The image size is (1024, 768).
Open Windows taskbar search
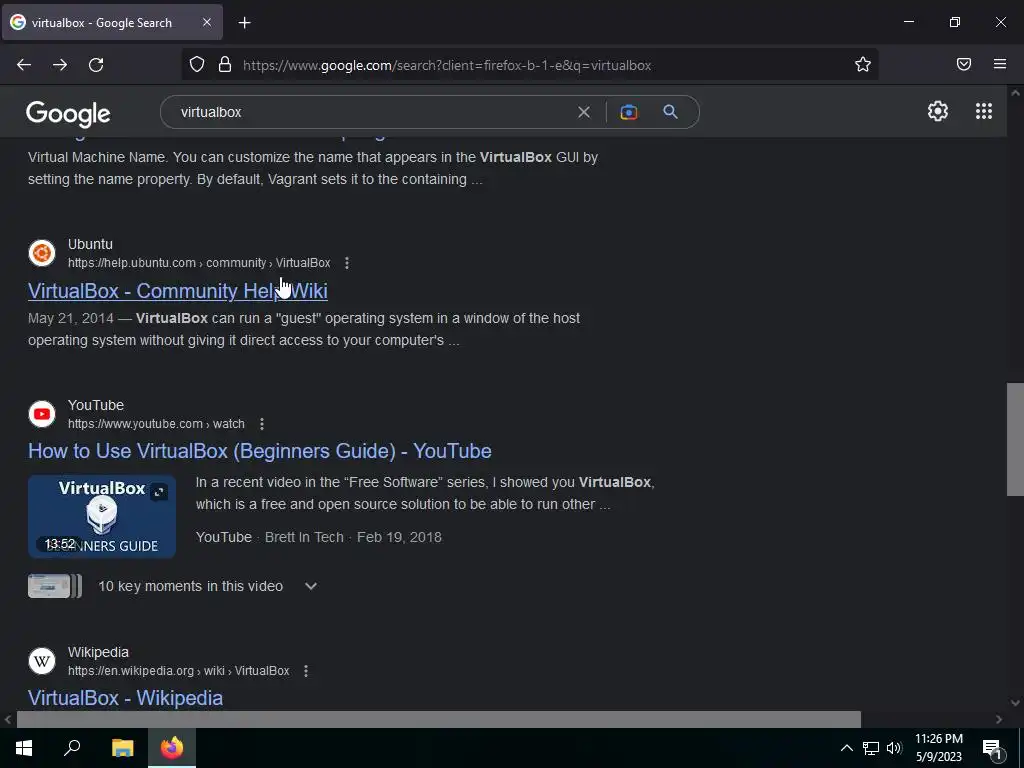point(72,748)
